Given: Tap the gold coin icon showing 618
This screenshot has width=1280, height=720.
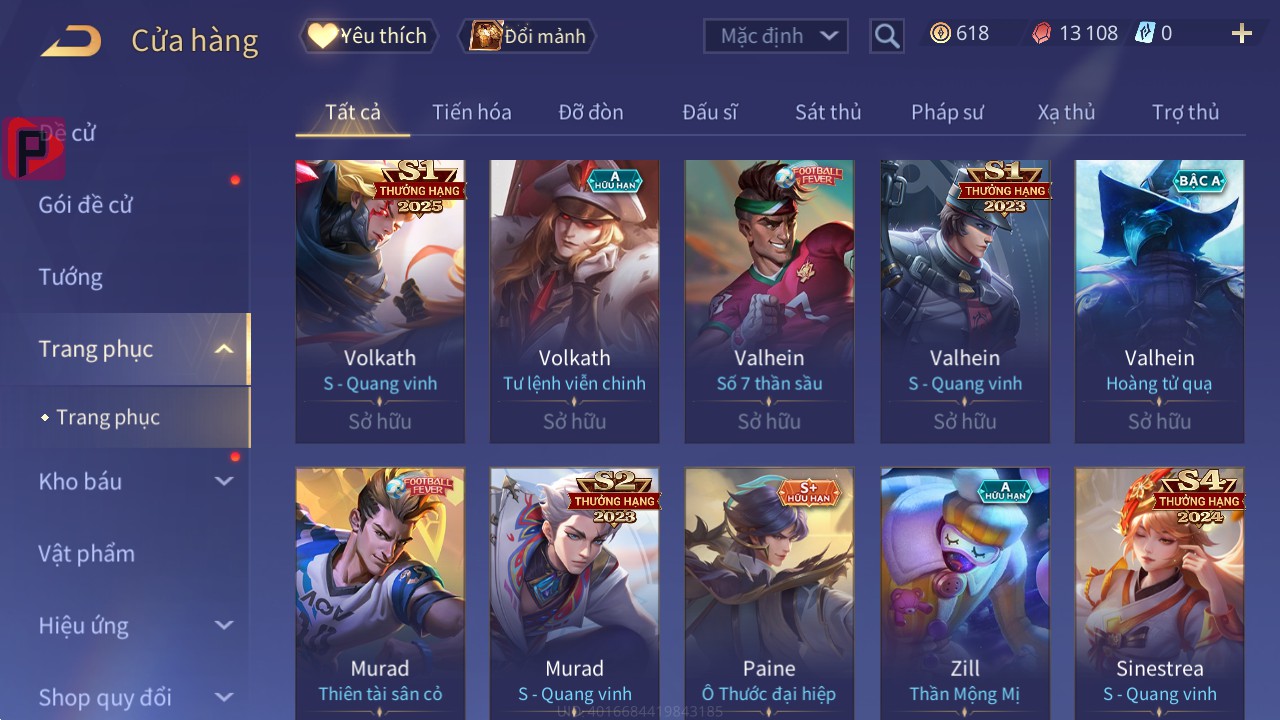Looking at the screenshot, I should tap(940, 33).
